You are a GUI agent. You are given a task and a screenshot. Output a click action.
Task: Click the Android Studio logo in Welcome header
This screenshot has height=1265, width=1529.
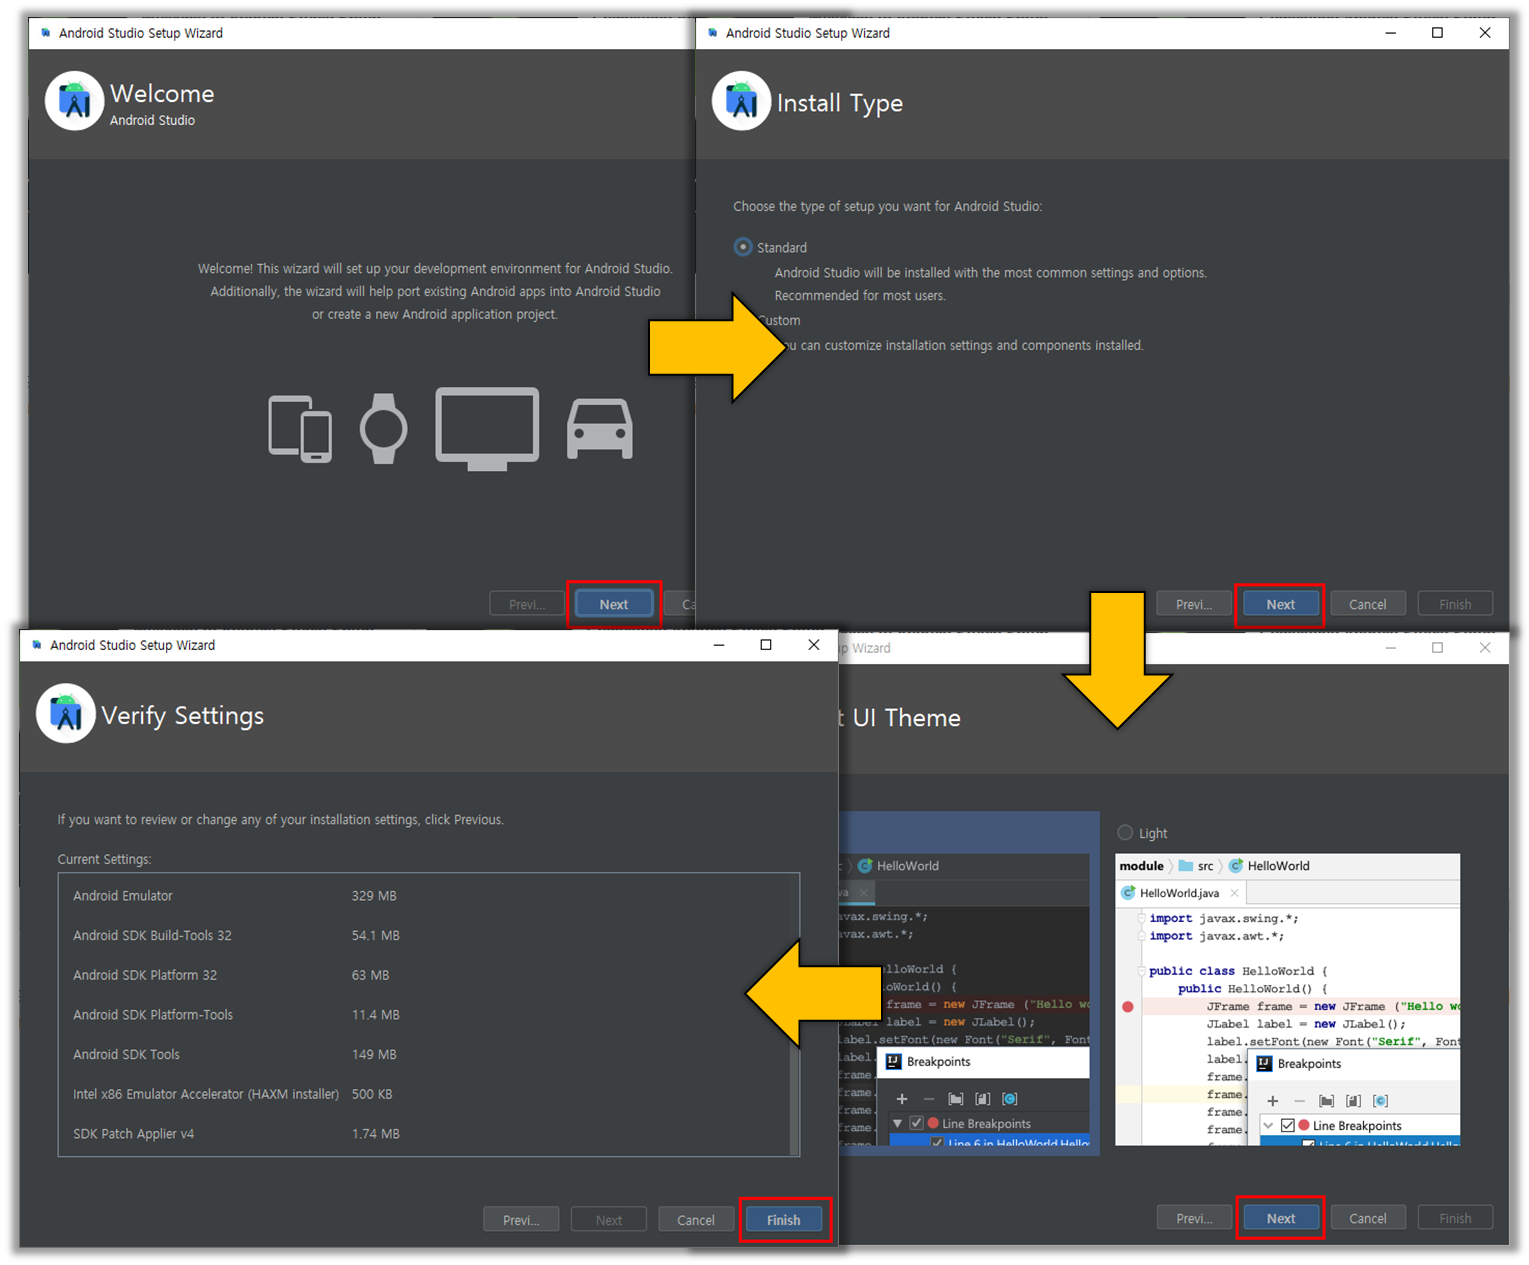coord(74,101)
